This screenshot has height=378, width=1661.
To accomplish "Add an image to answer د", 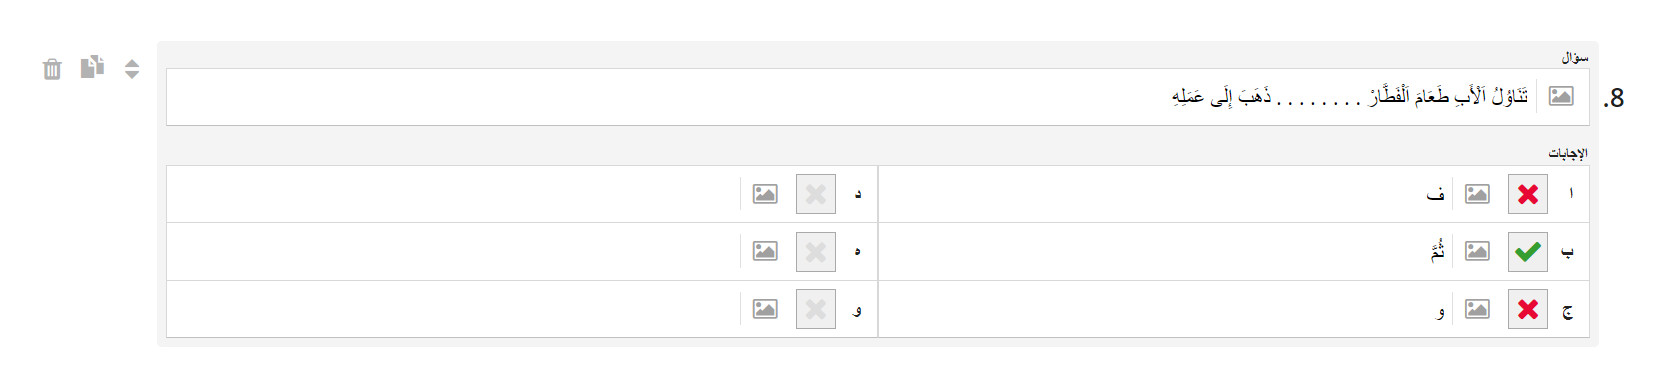I will click(x=765, y=194).
